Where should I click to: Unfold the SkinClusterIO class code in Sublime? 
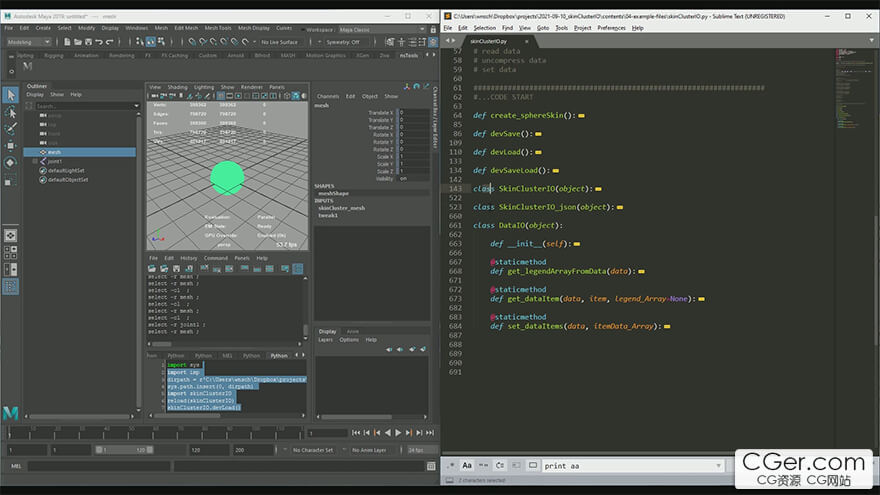click(598, 189)
